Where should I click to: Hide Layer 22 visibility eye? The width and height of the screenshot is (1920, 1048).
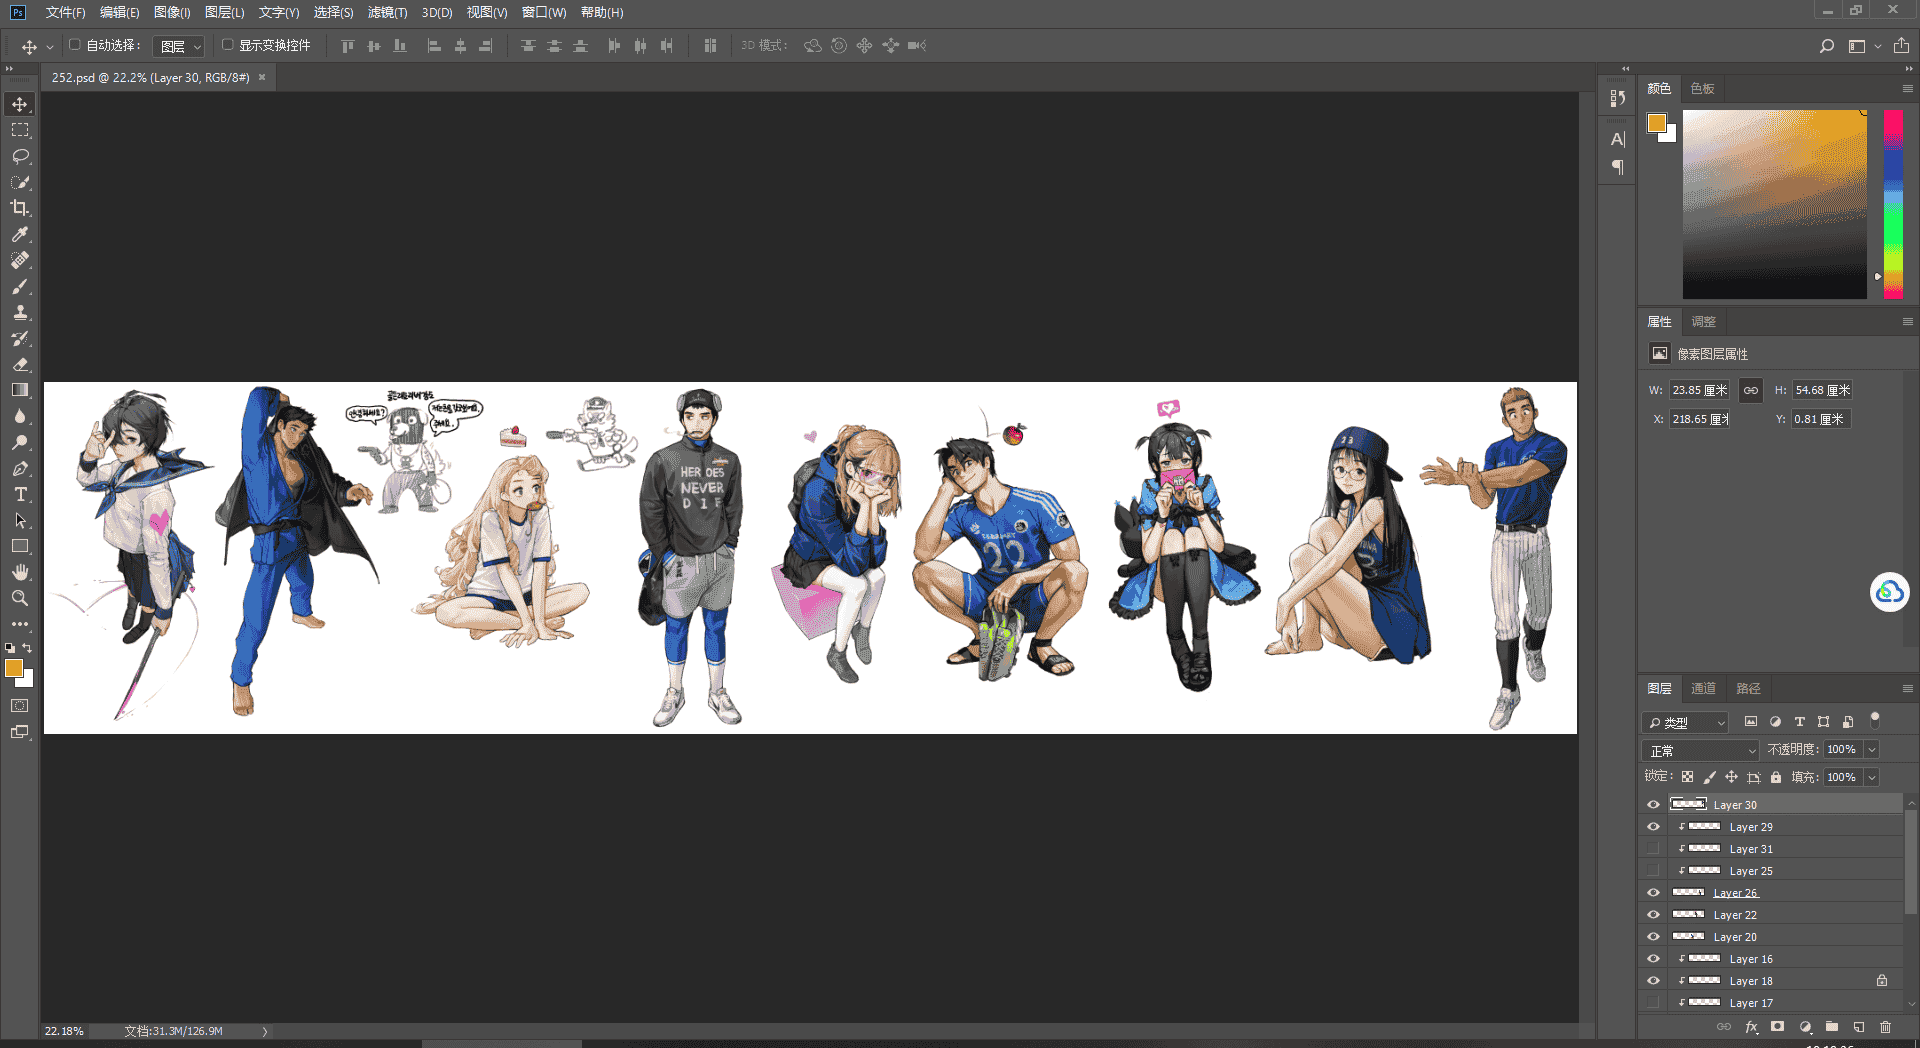[x=1653, y=915]
